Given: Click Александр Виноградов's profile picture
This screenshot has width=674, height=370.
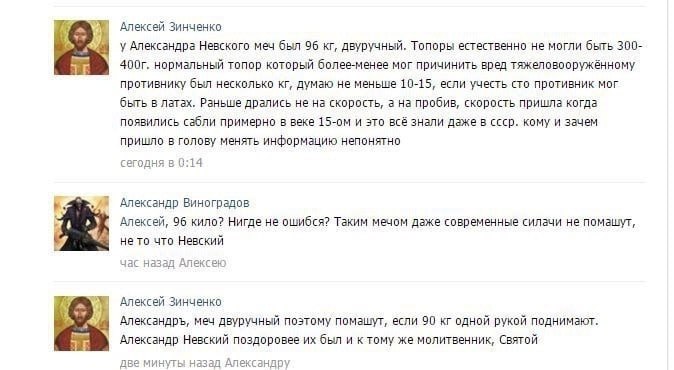Looking at the screenshot, I should point(81,223).
